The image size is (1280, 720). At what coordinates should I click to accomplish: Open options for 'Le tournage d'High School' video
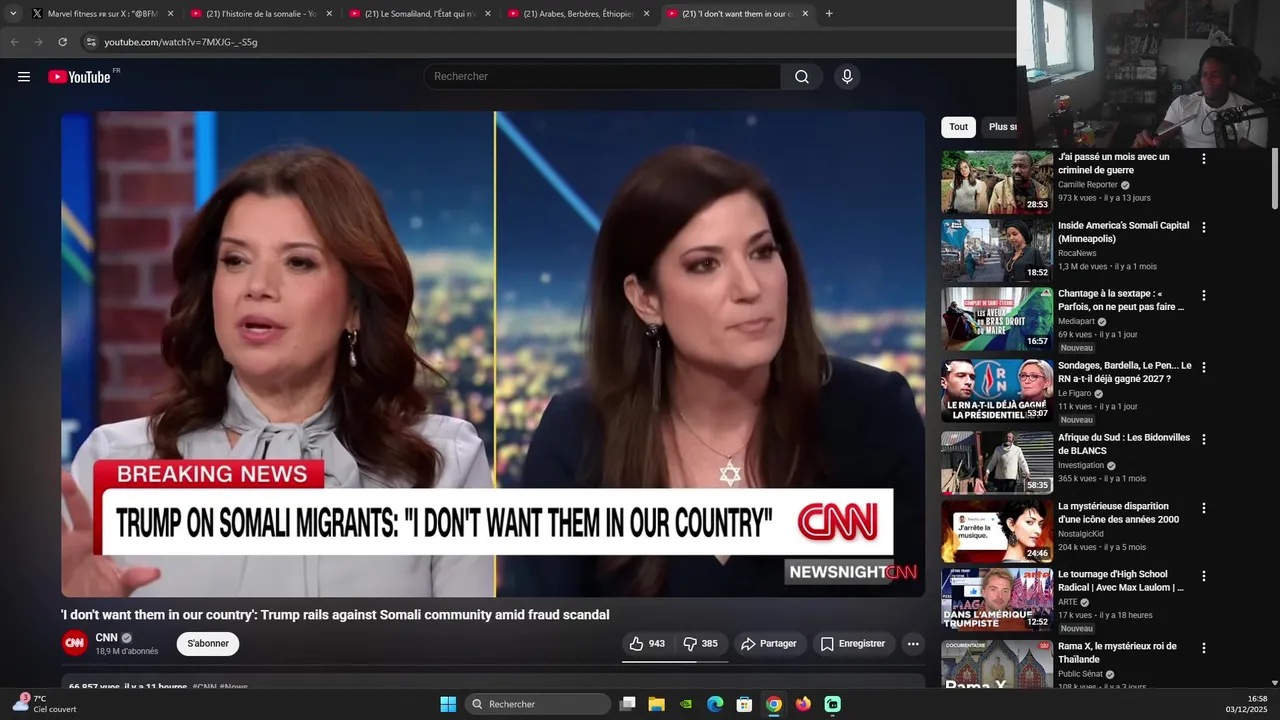[x=1204, y=576]
